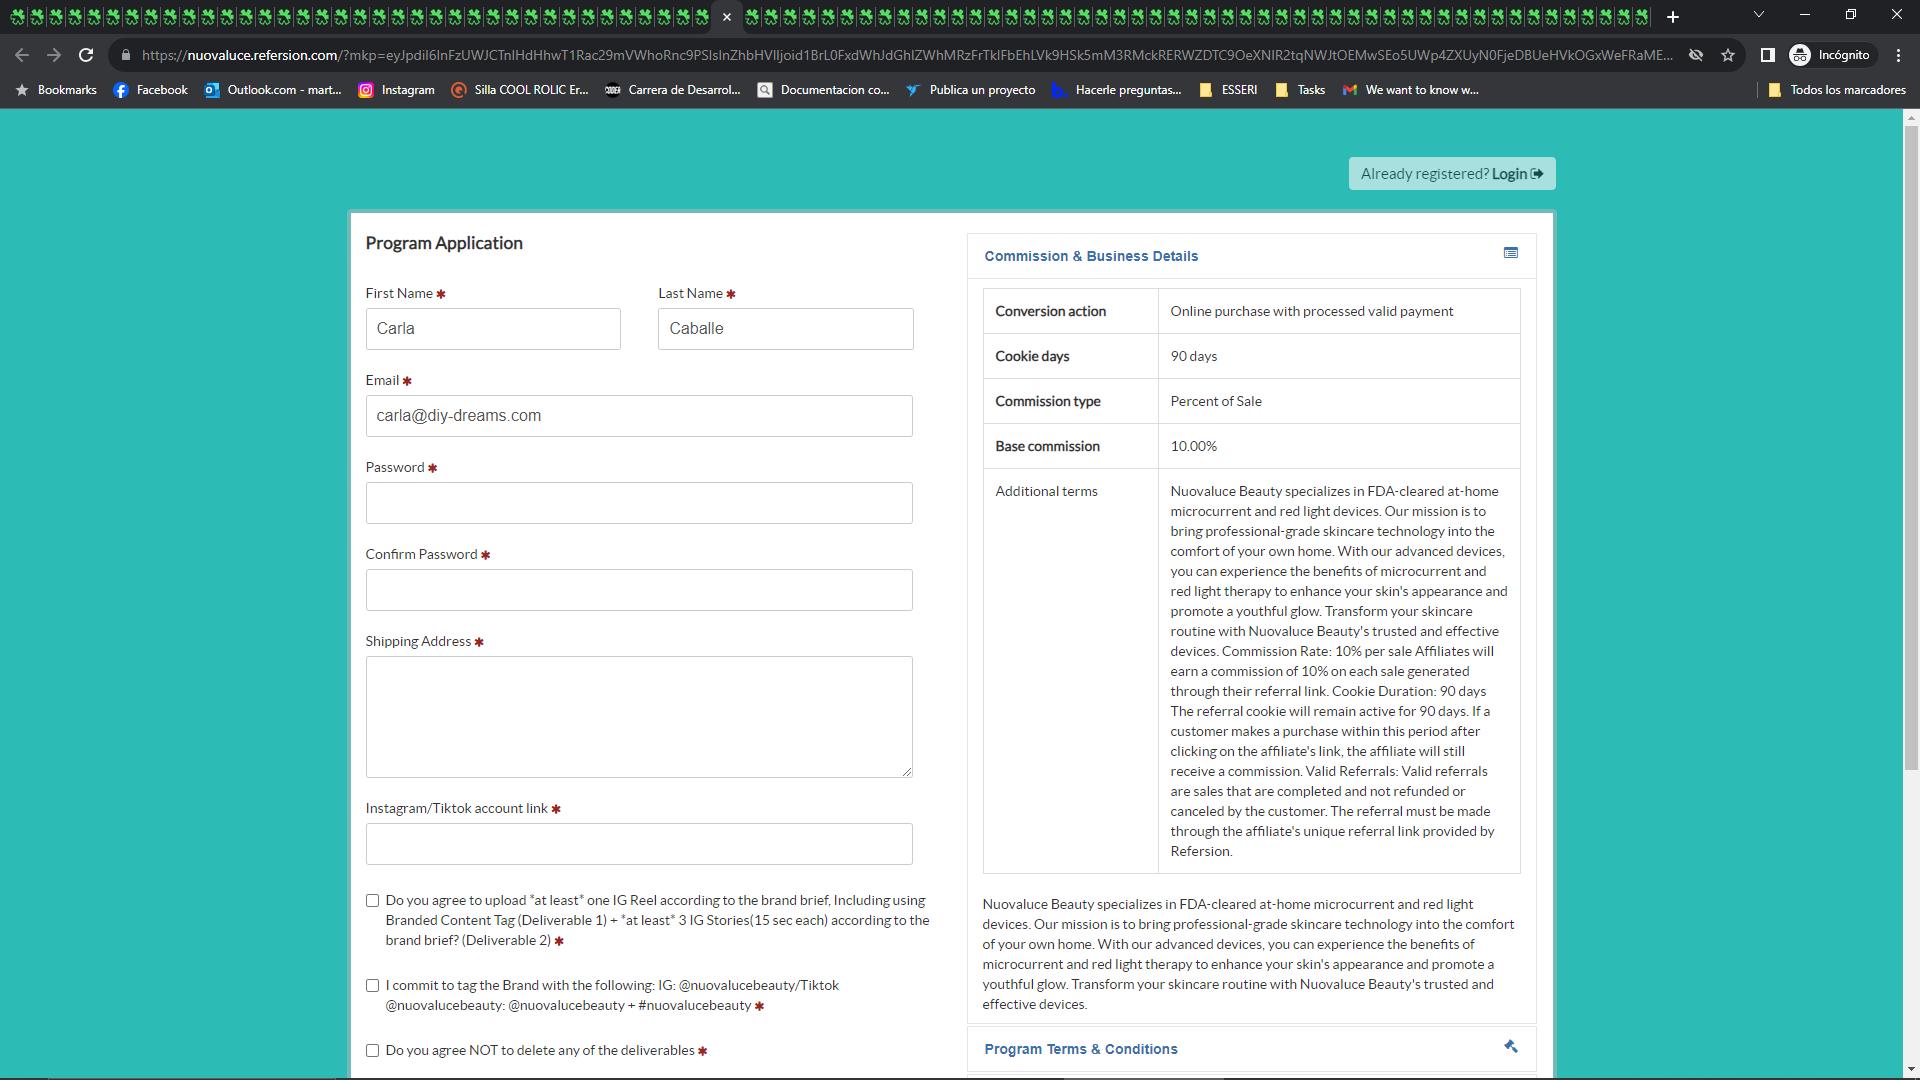This screenshot has width=1920, height=1080.
Task: Check the commit to tag the Brand box
Action: point(373,986)
